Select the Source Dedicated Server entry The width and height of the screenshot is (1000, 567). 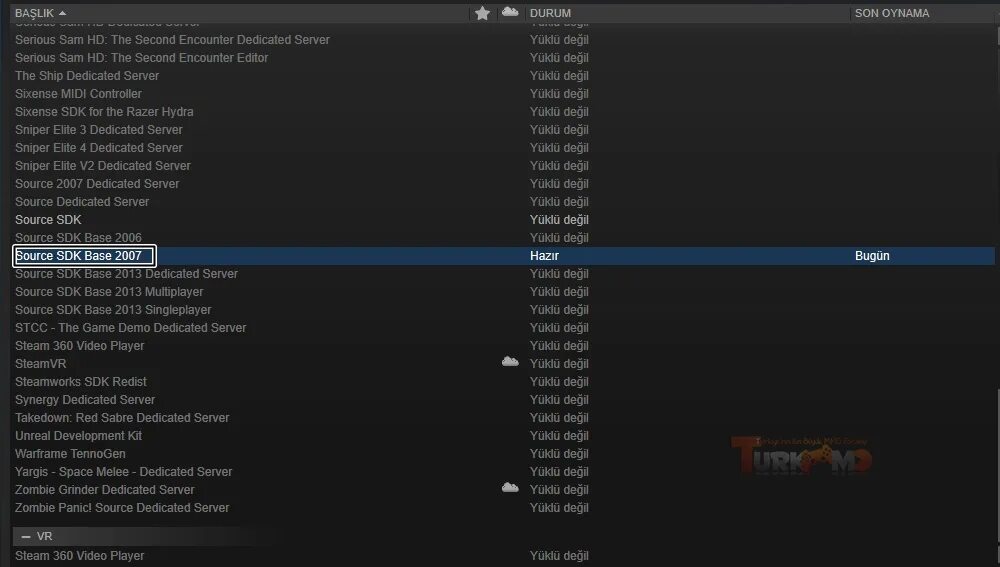tap(82, 202)
